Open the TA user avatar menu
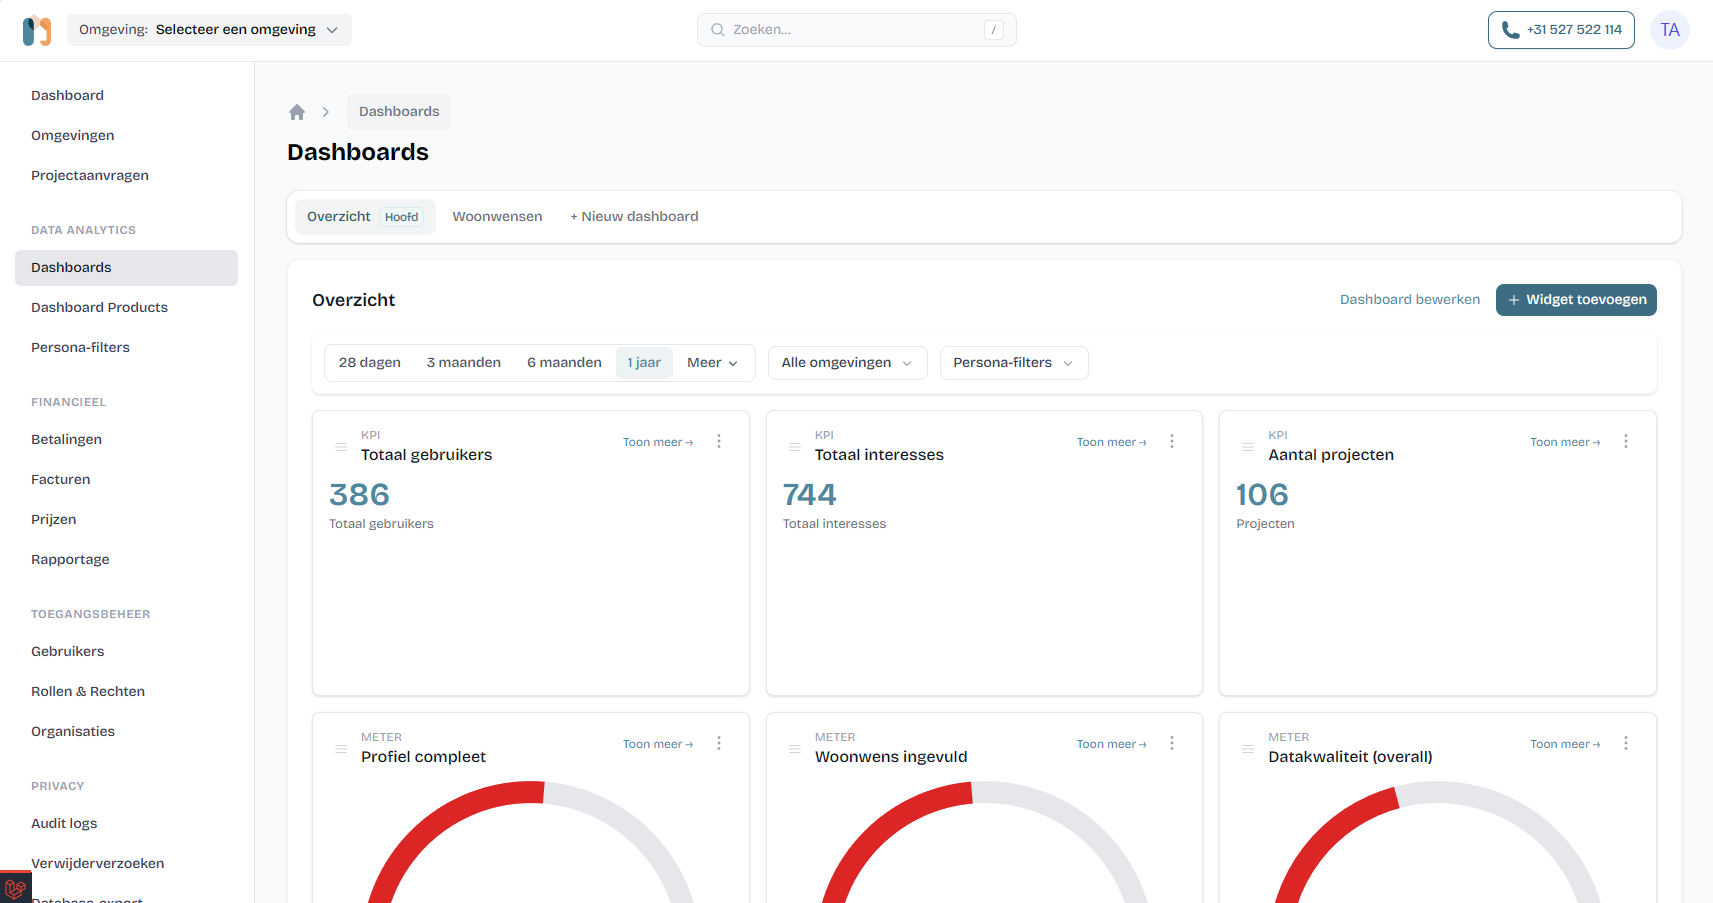Screen dimensions: 1713x903 (1670, 30)
